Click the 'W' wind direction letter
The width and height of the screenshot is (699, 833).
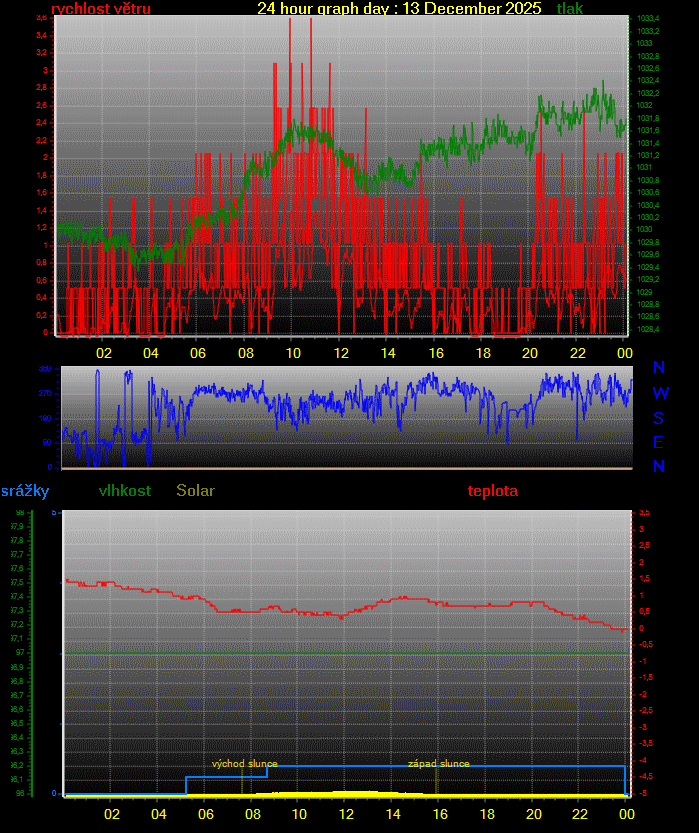(660, 393)
